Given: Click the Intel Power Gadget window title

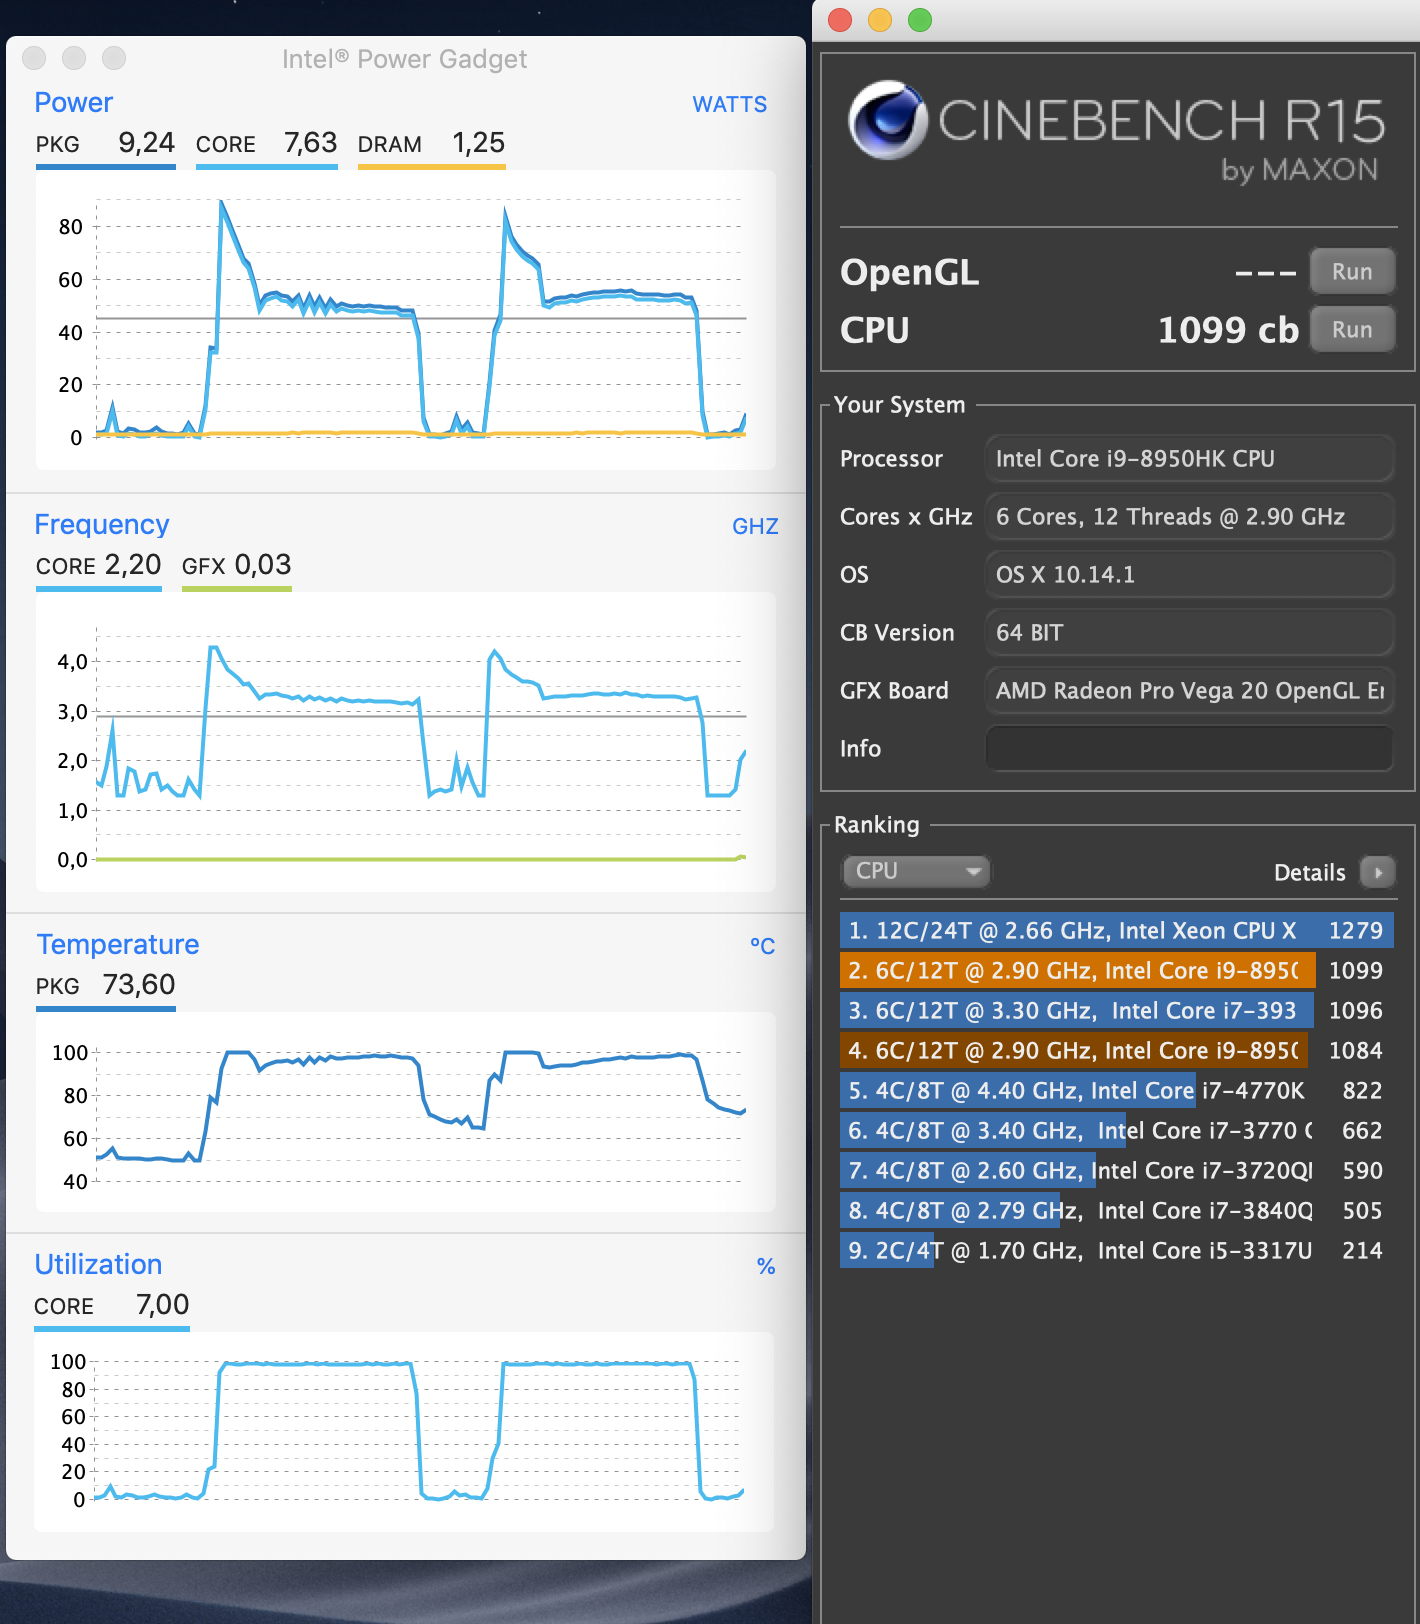Looking at the screenshot, I should [404, 59].
